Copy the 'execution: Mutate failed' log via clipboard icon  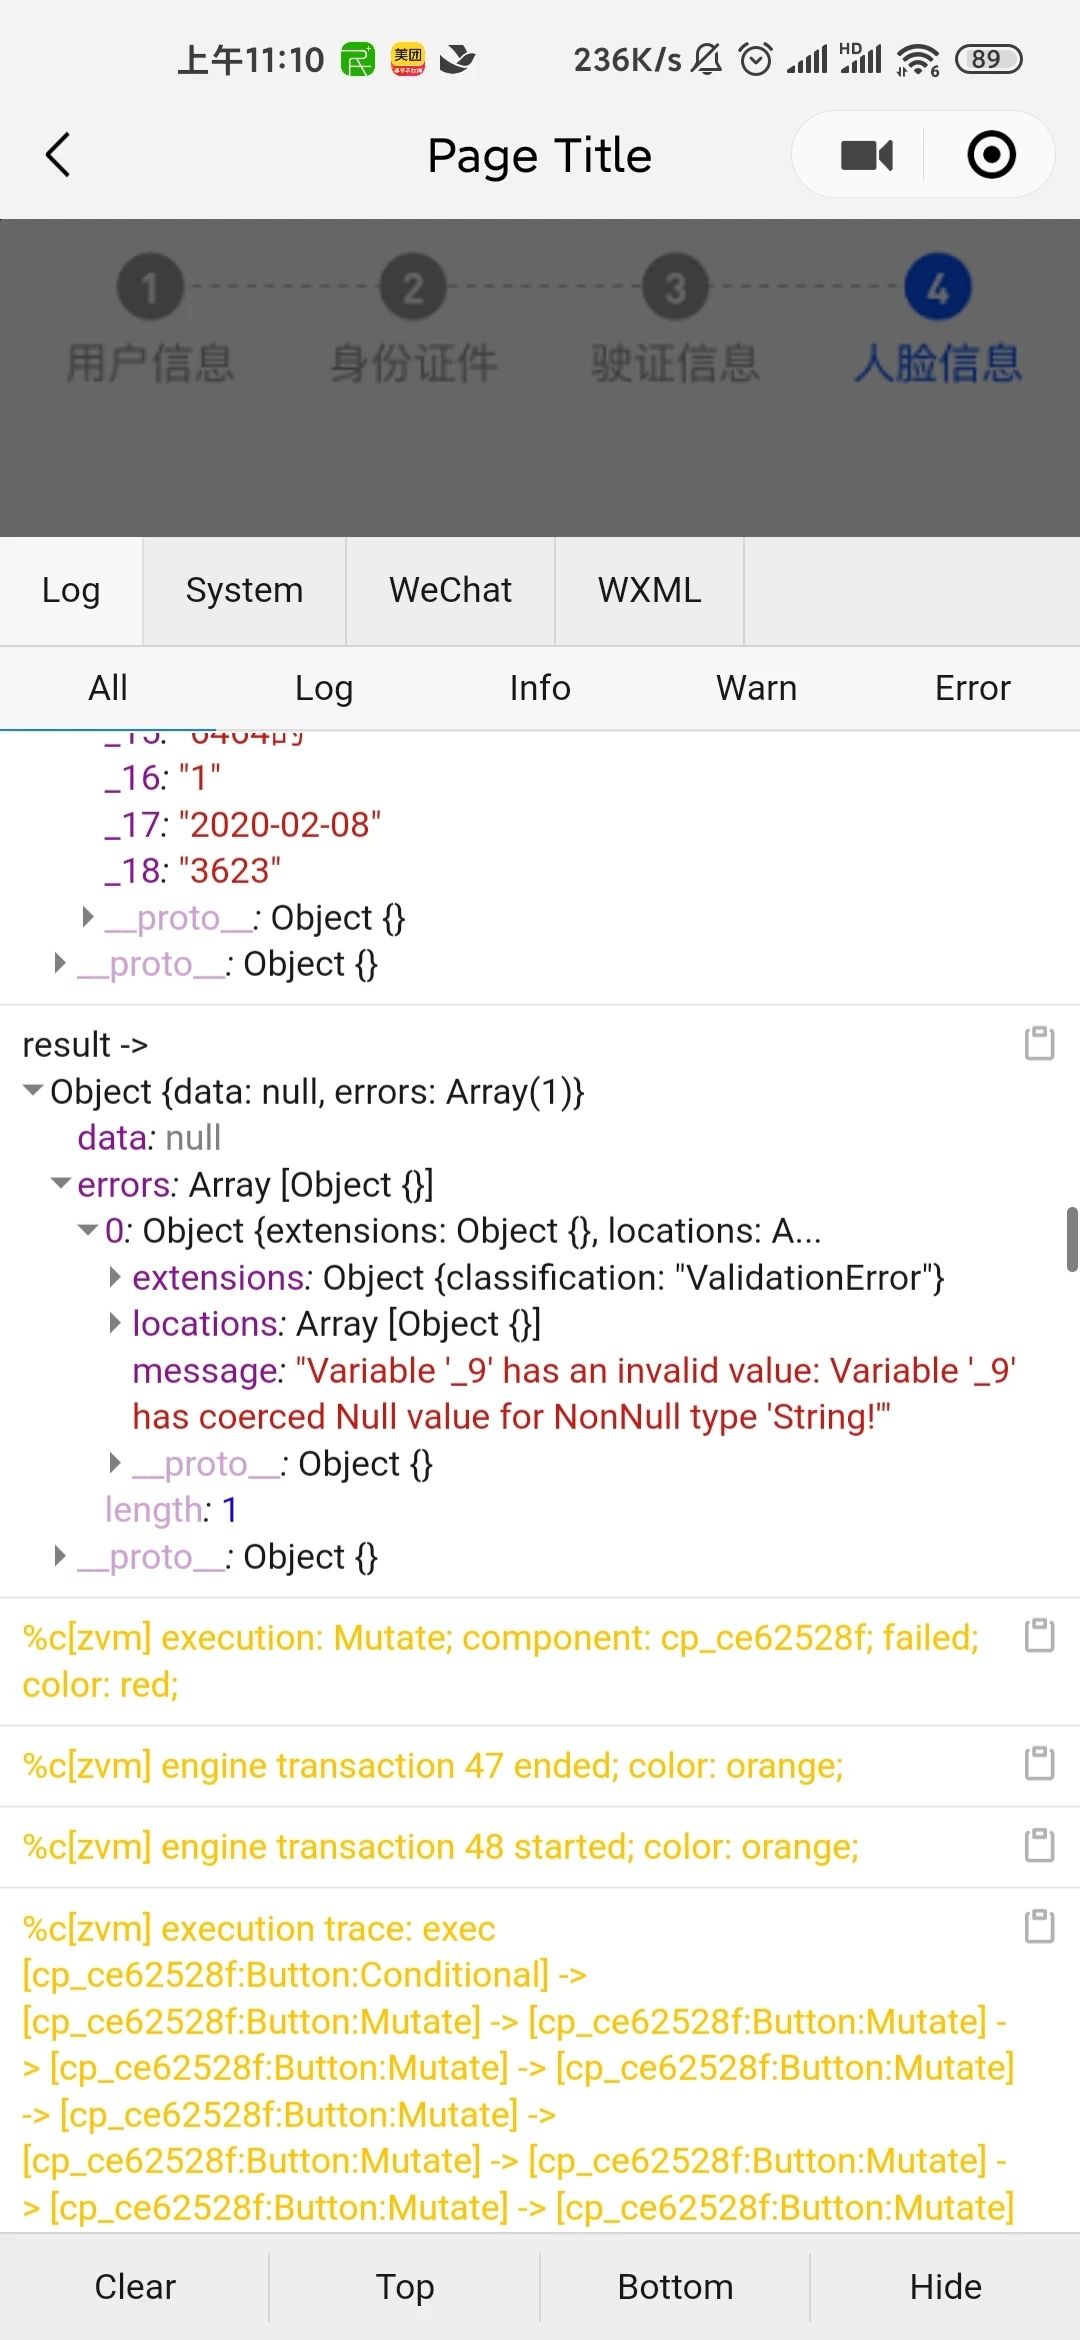[1039, 1636]
